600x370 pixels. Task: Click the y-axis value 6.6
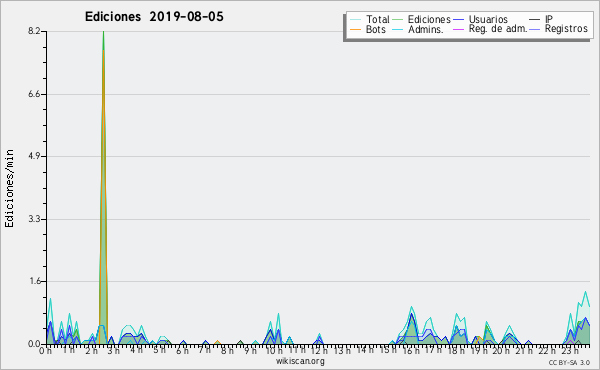point(34,94)
